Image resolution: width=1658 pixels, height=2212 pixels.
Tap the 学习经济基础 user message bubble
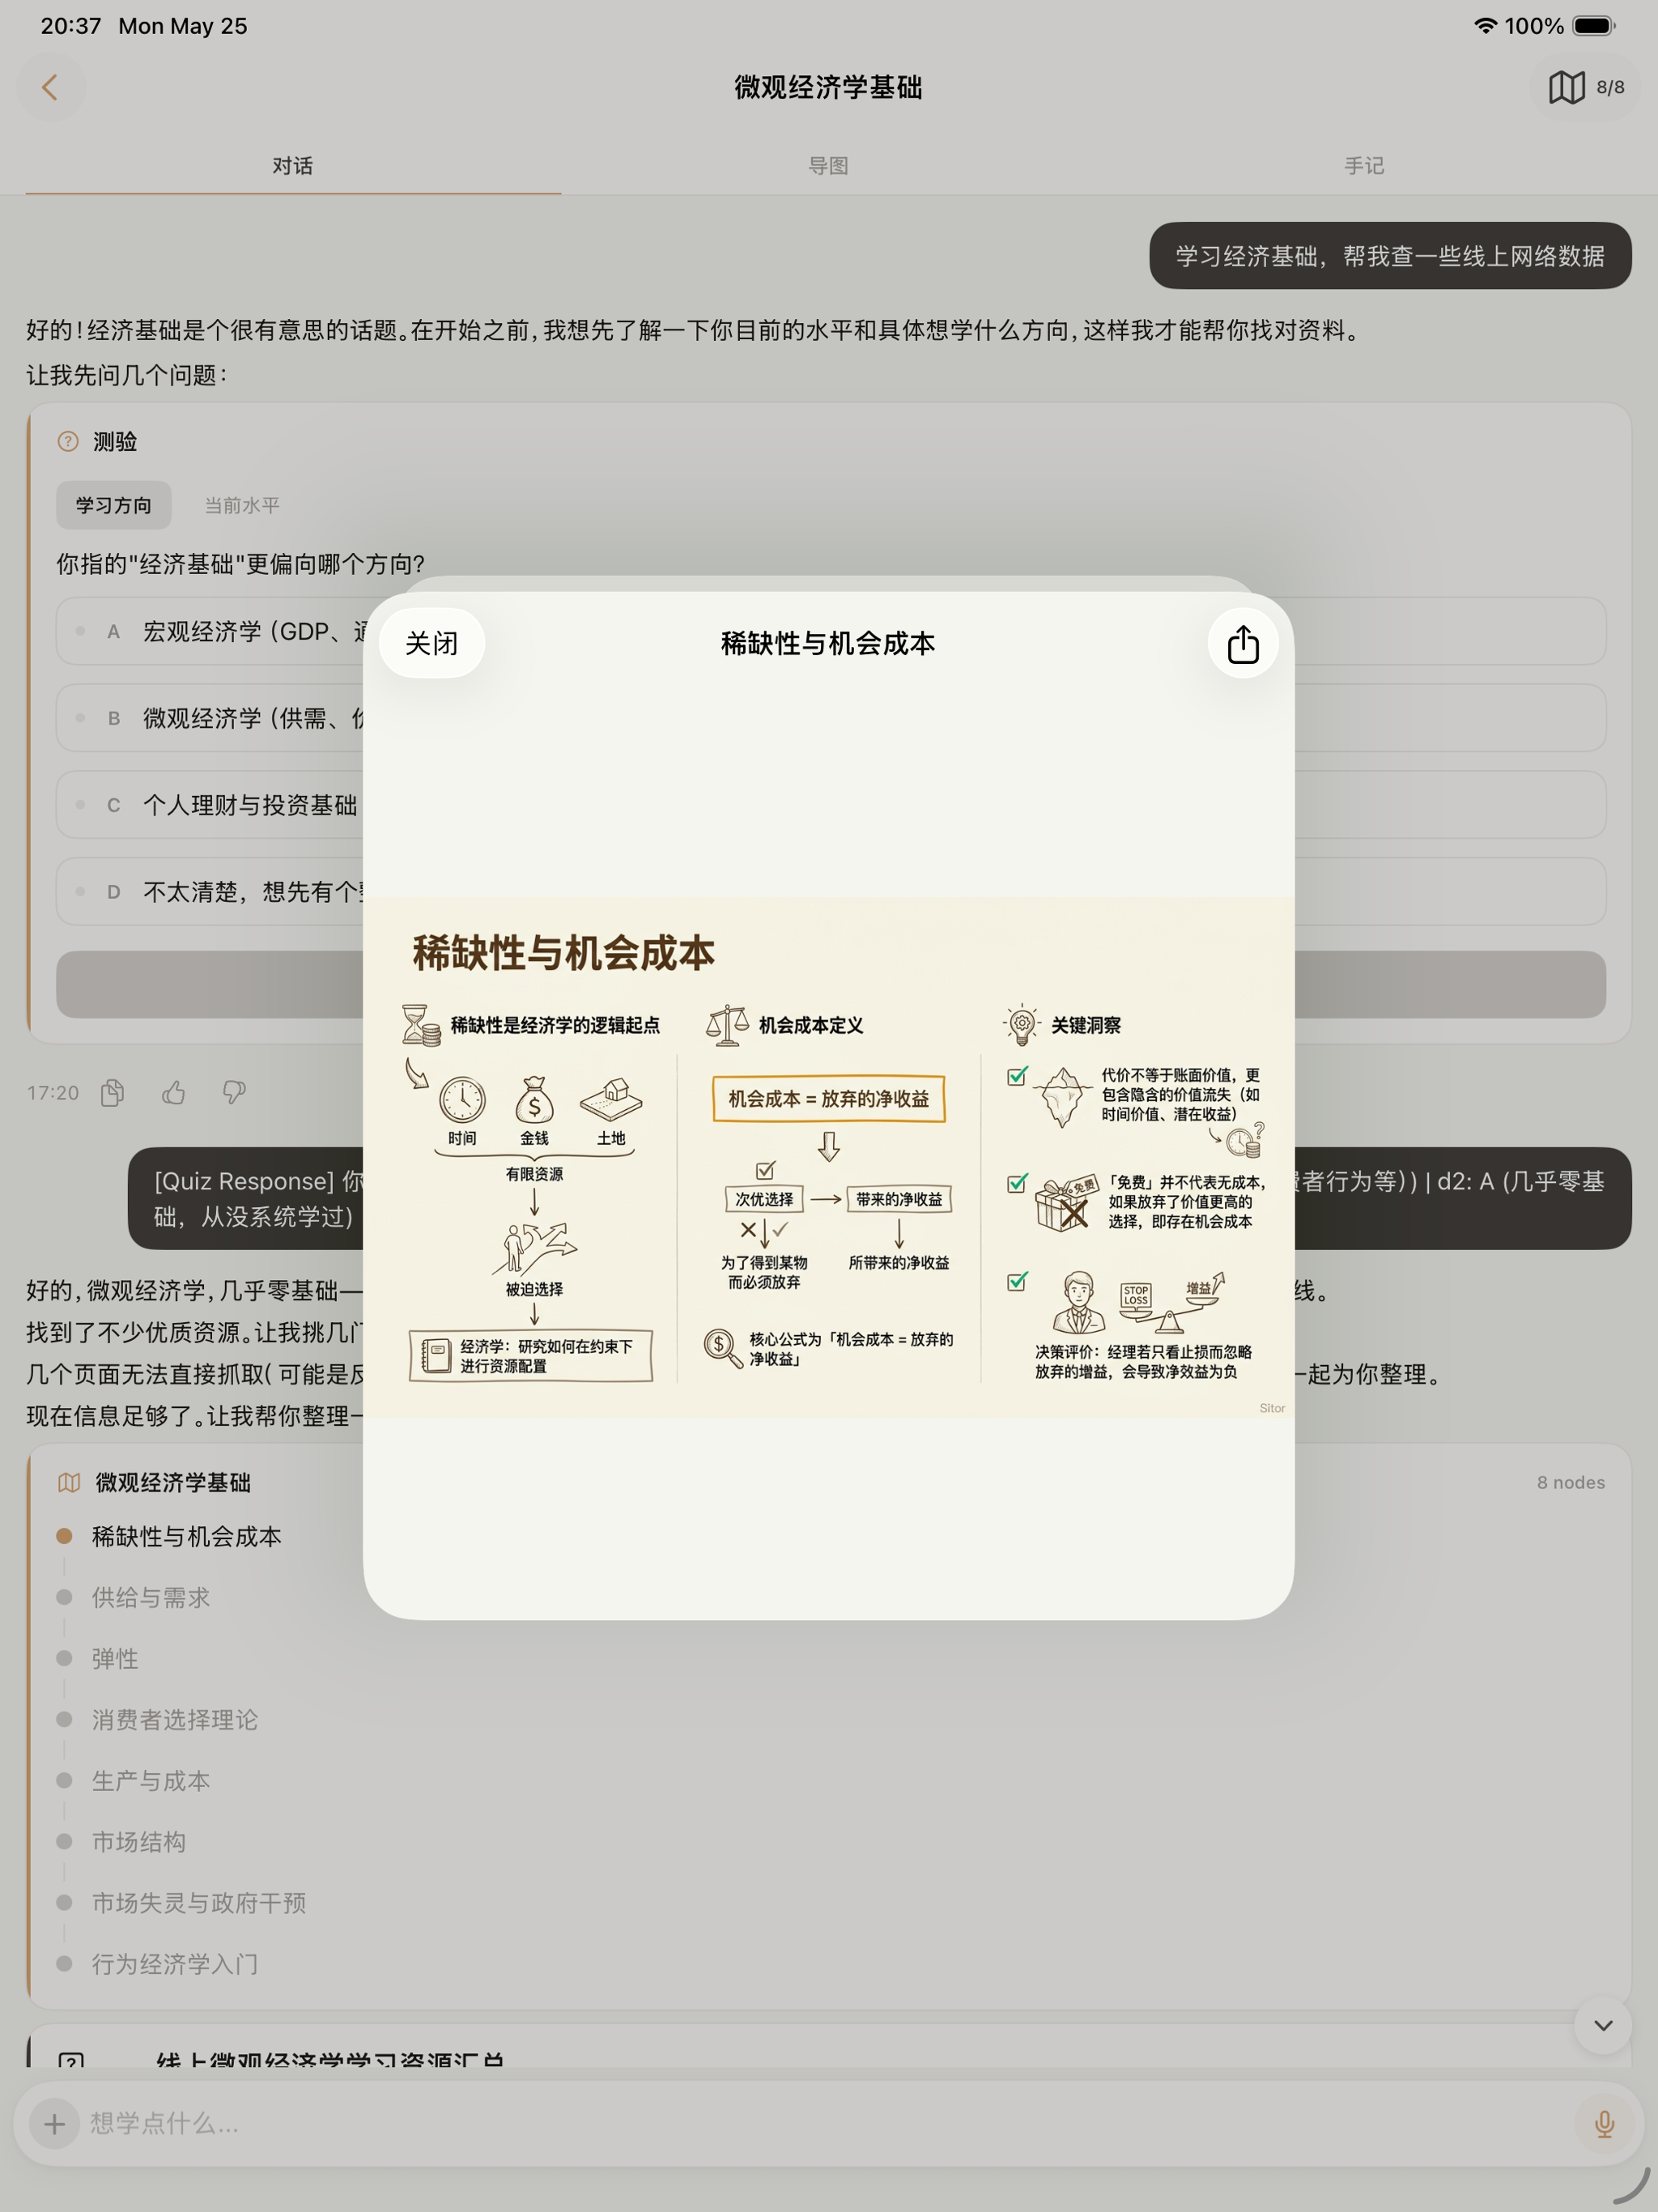click(x=1390, y=256)
